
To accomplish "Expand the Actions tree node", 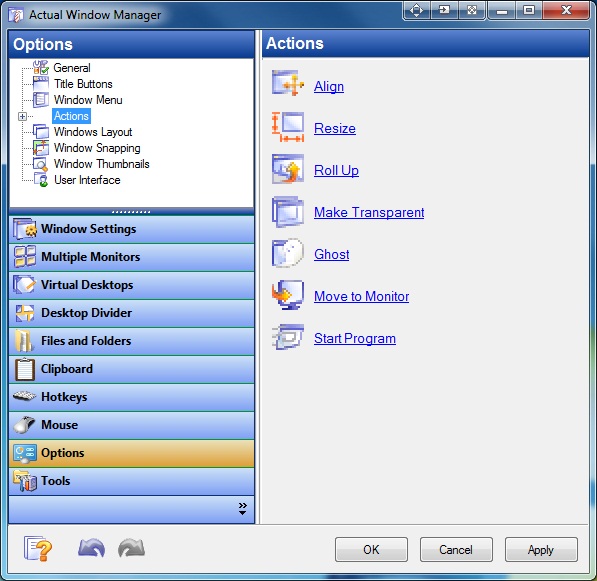I will click(22, 116).
